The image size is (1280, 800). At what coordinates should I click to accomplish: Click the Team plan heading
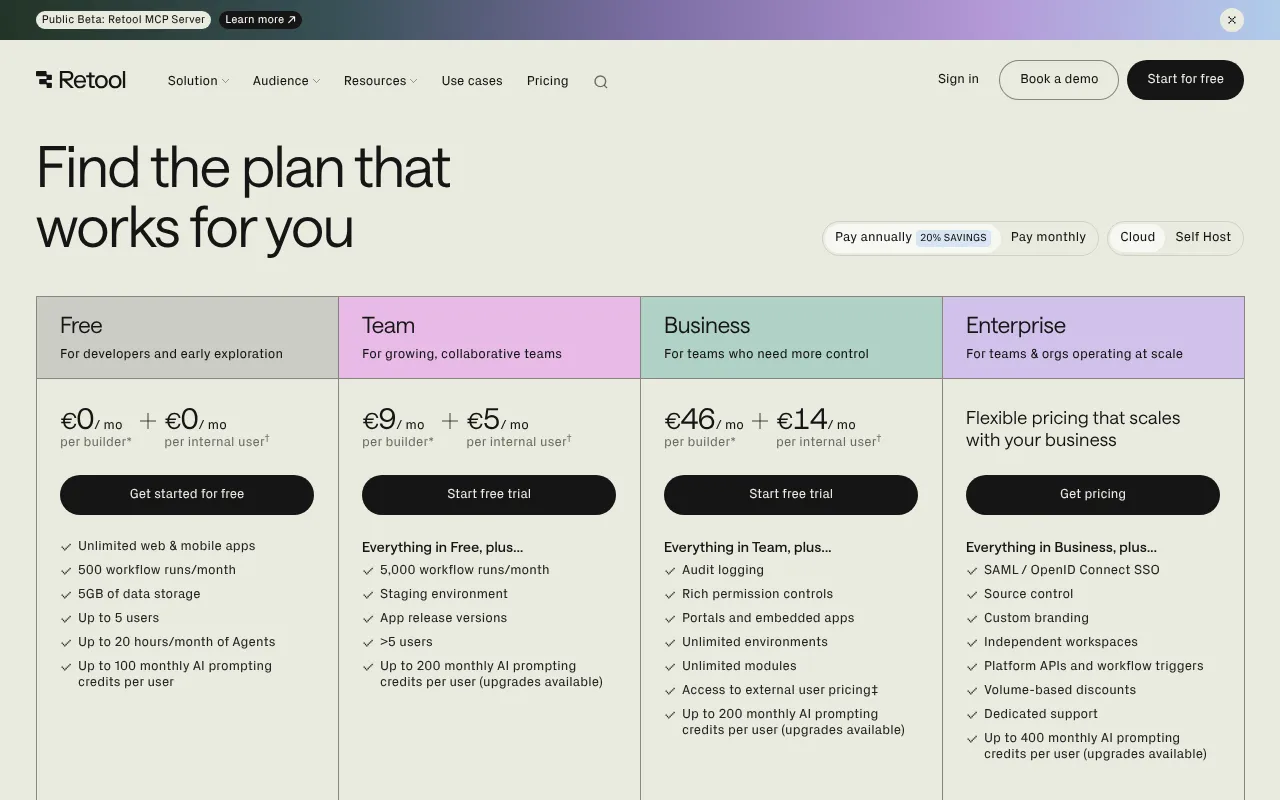[x=388, y=326]
